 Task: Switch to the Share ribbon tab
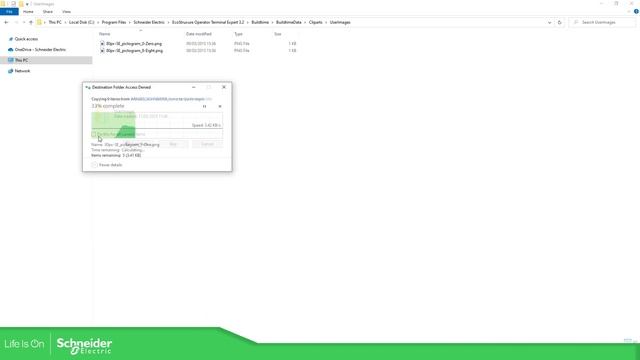(48, 12)
